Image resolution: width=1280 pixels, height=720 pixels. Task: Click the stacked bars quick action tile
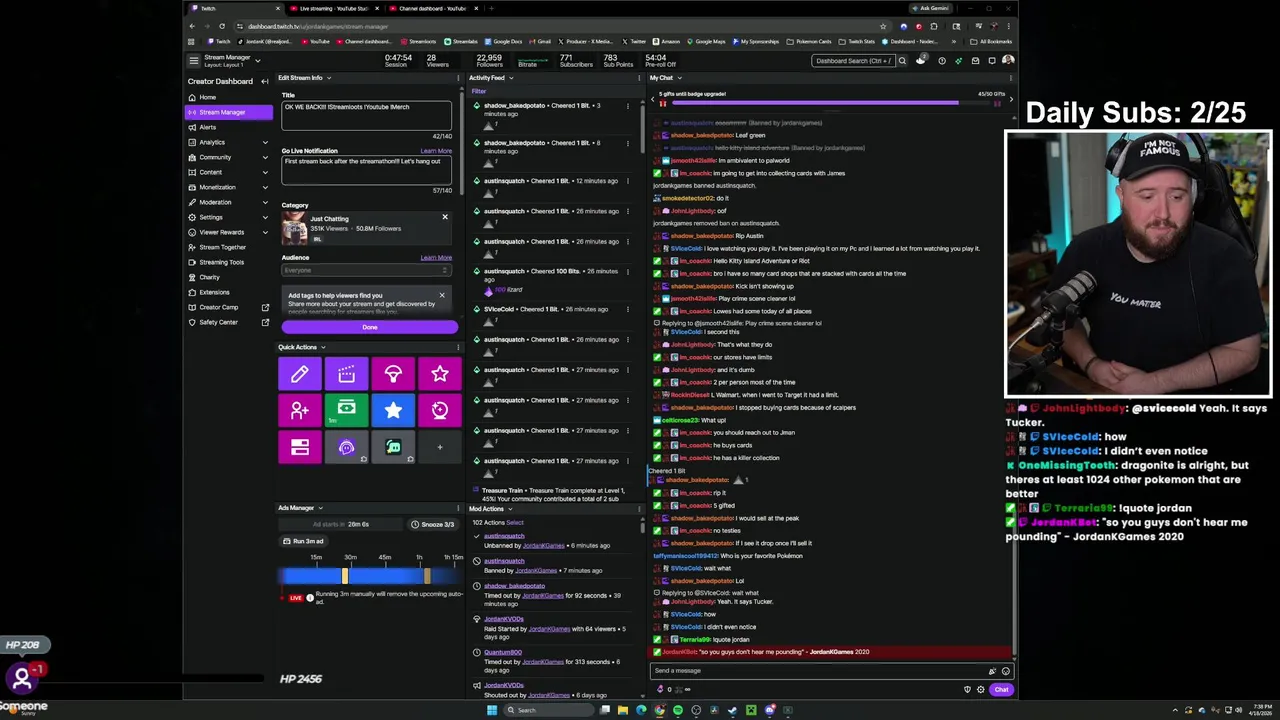[299, 447]
